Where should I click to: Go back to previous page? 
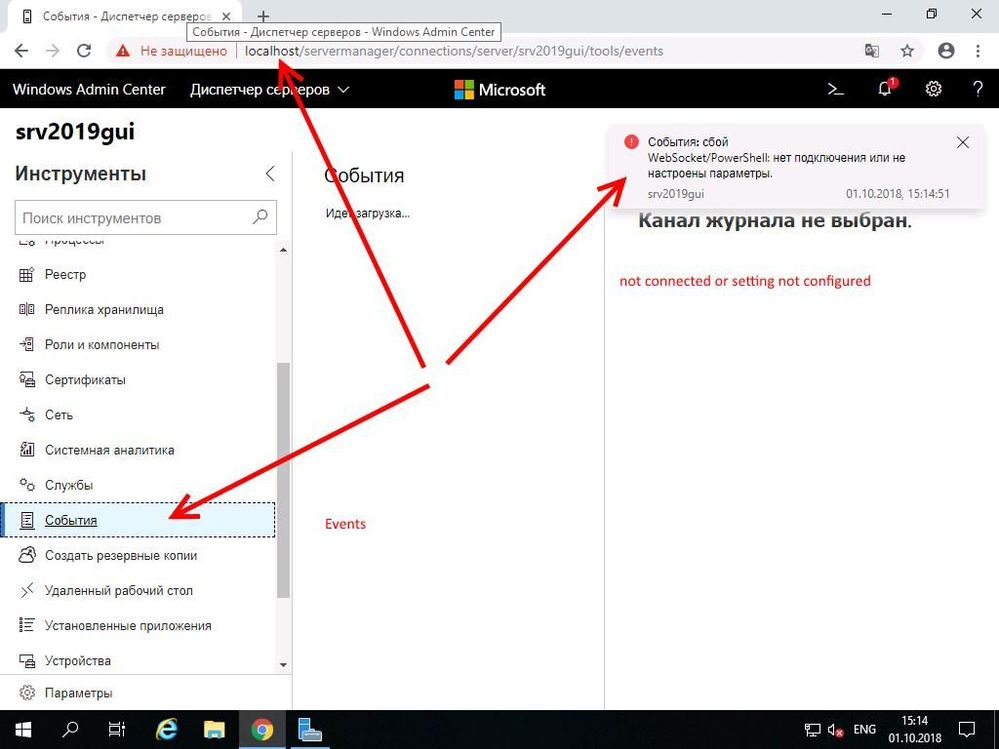pos(21,51)
